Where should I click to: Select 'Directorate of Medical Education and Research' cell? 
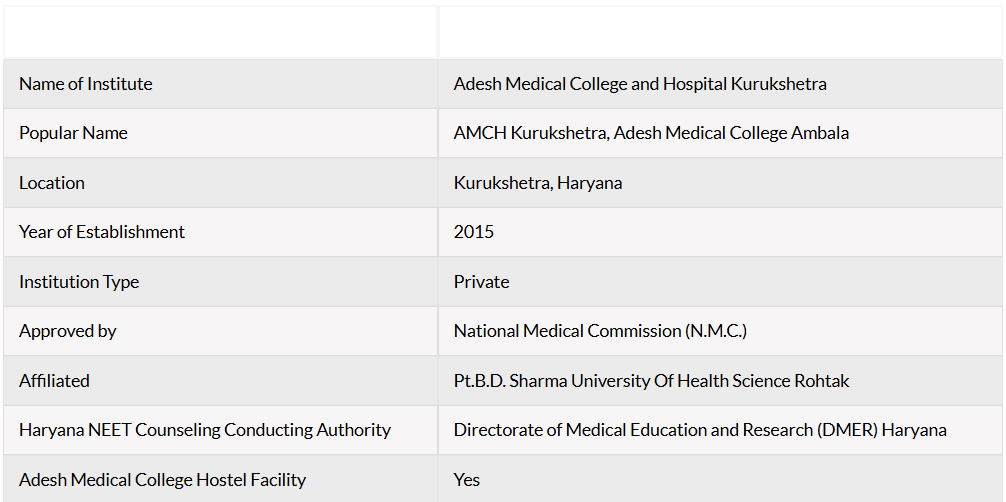[720, 430]
